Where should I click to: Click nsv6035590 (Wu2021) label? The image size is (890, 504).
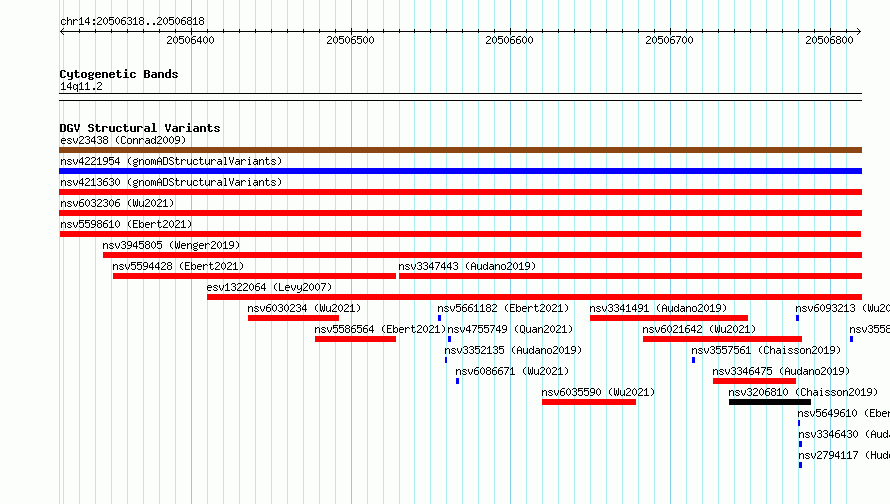(598, 392)
